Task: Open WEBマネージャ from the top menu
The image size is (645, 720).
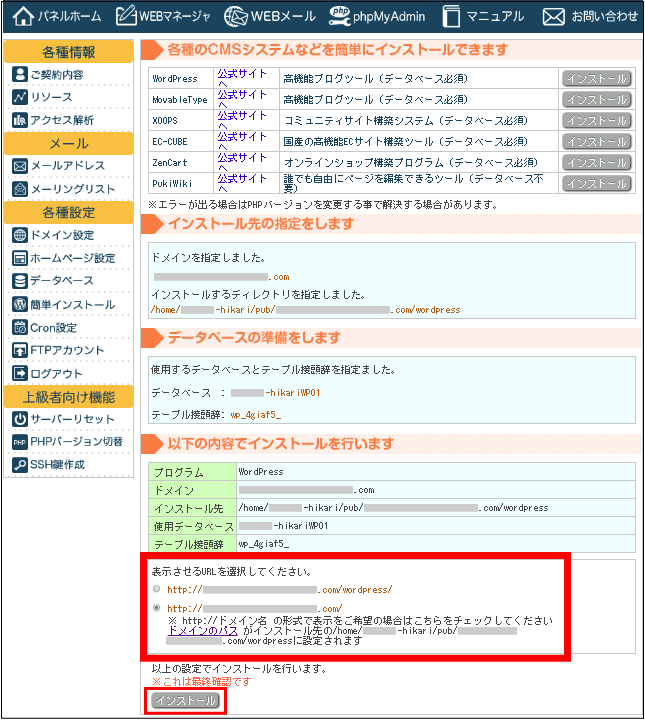Action: click(163, 17)
